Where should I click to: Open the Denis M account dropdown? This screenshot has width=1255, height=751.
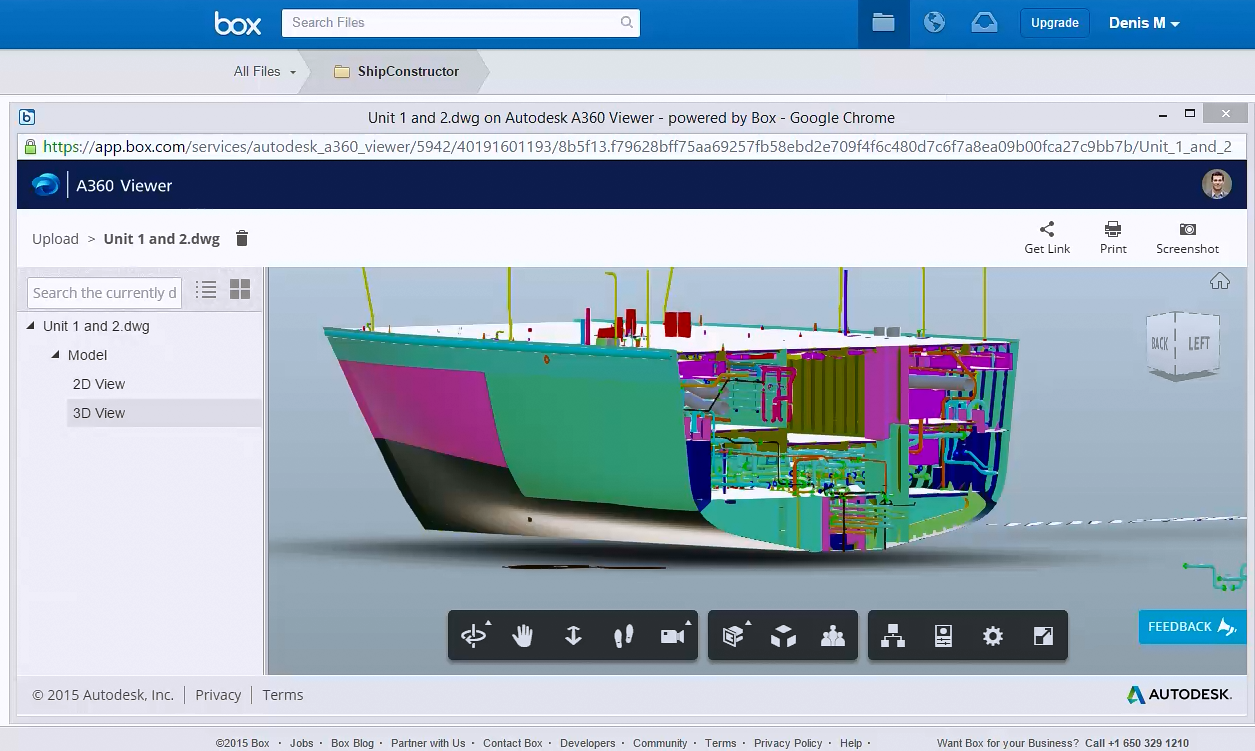pyautogui.click(x=1144, y=23)
